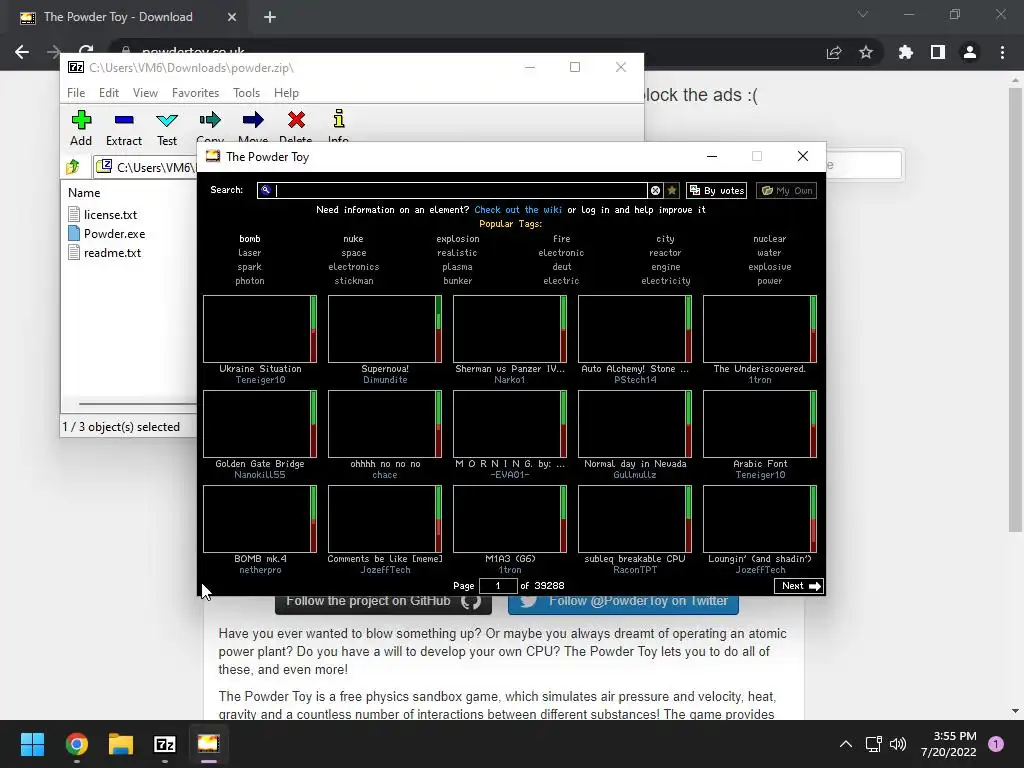Select the reactor tag
1024x768 pixels.
tap(665, 253)
